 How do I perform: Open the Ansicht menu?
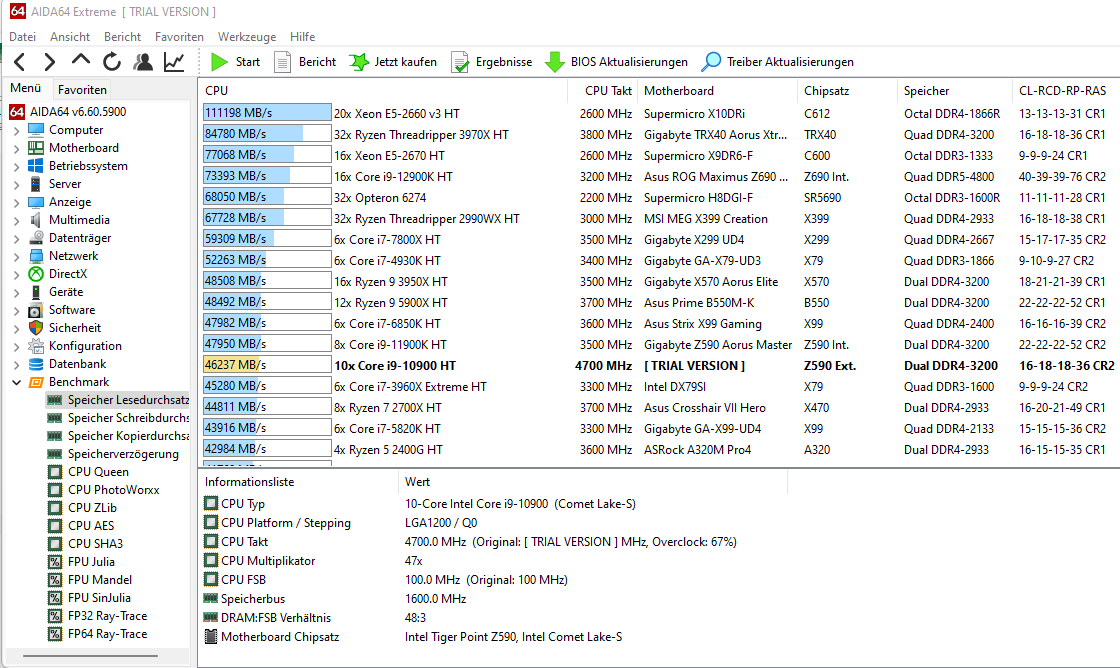pyautogui.click(x=70, y=36)
